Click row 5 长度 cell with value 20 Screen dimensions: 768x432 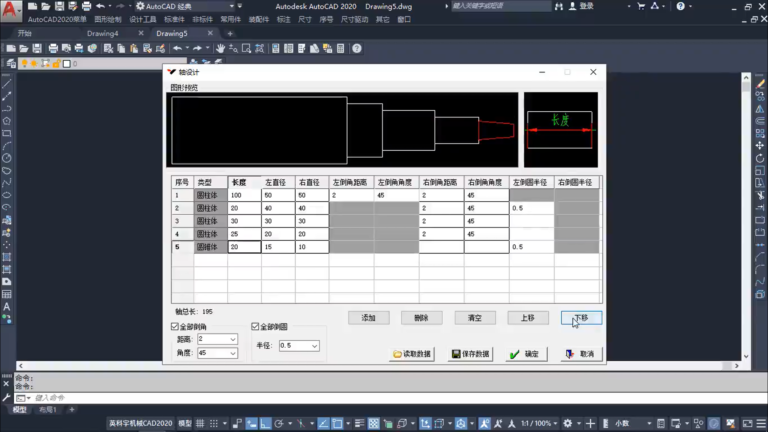[244, 247]
